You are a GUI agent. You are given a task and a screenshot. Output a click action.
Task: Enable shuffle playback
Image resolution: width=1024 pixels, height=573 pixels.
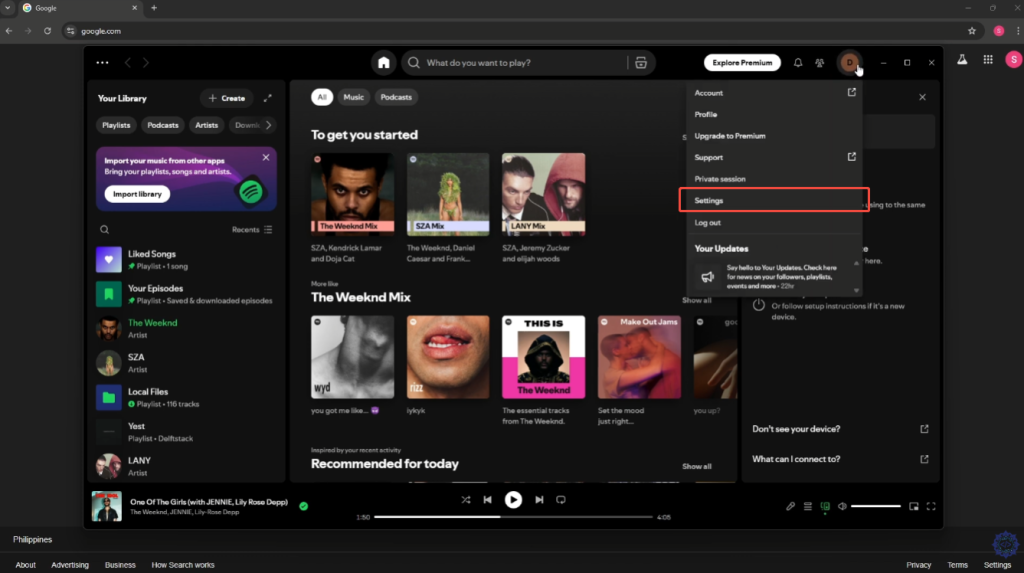[466, 500]
